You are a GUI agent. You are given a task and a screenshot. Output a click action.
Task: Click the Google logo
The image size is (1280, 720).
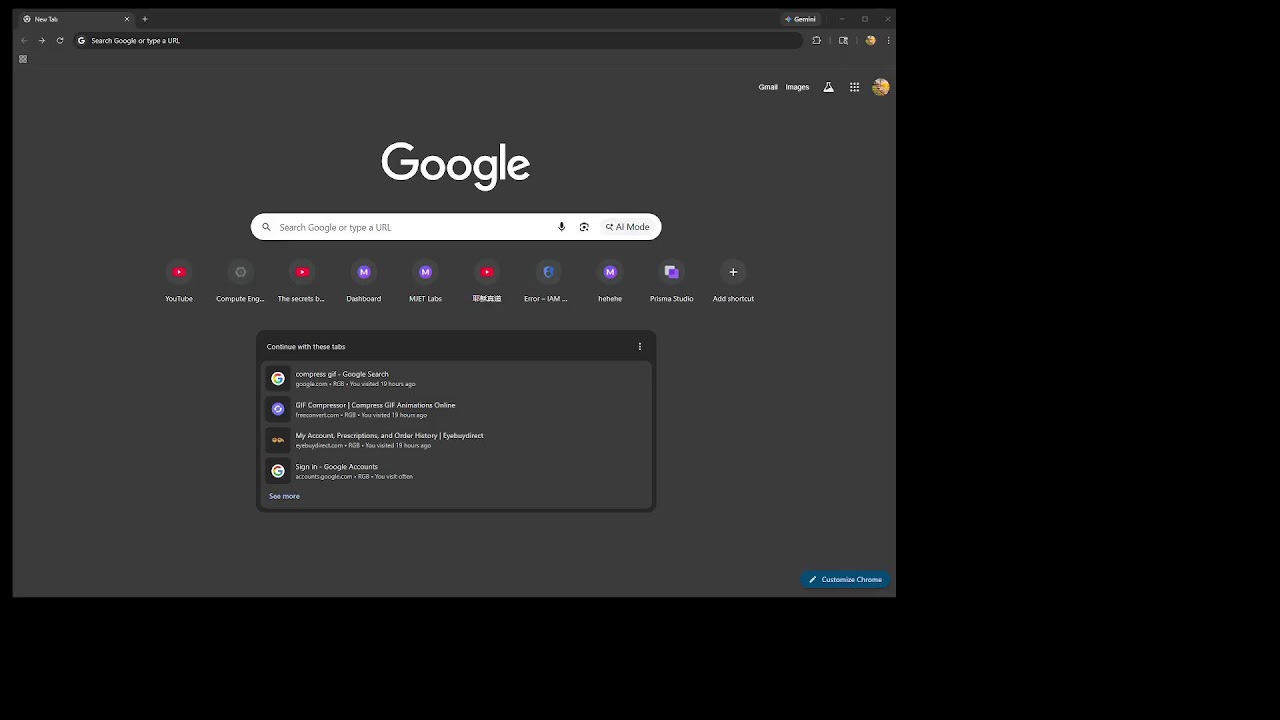pyautogui.click(x=456, y=165)
